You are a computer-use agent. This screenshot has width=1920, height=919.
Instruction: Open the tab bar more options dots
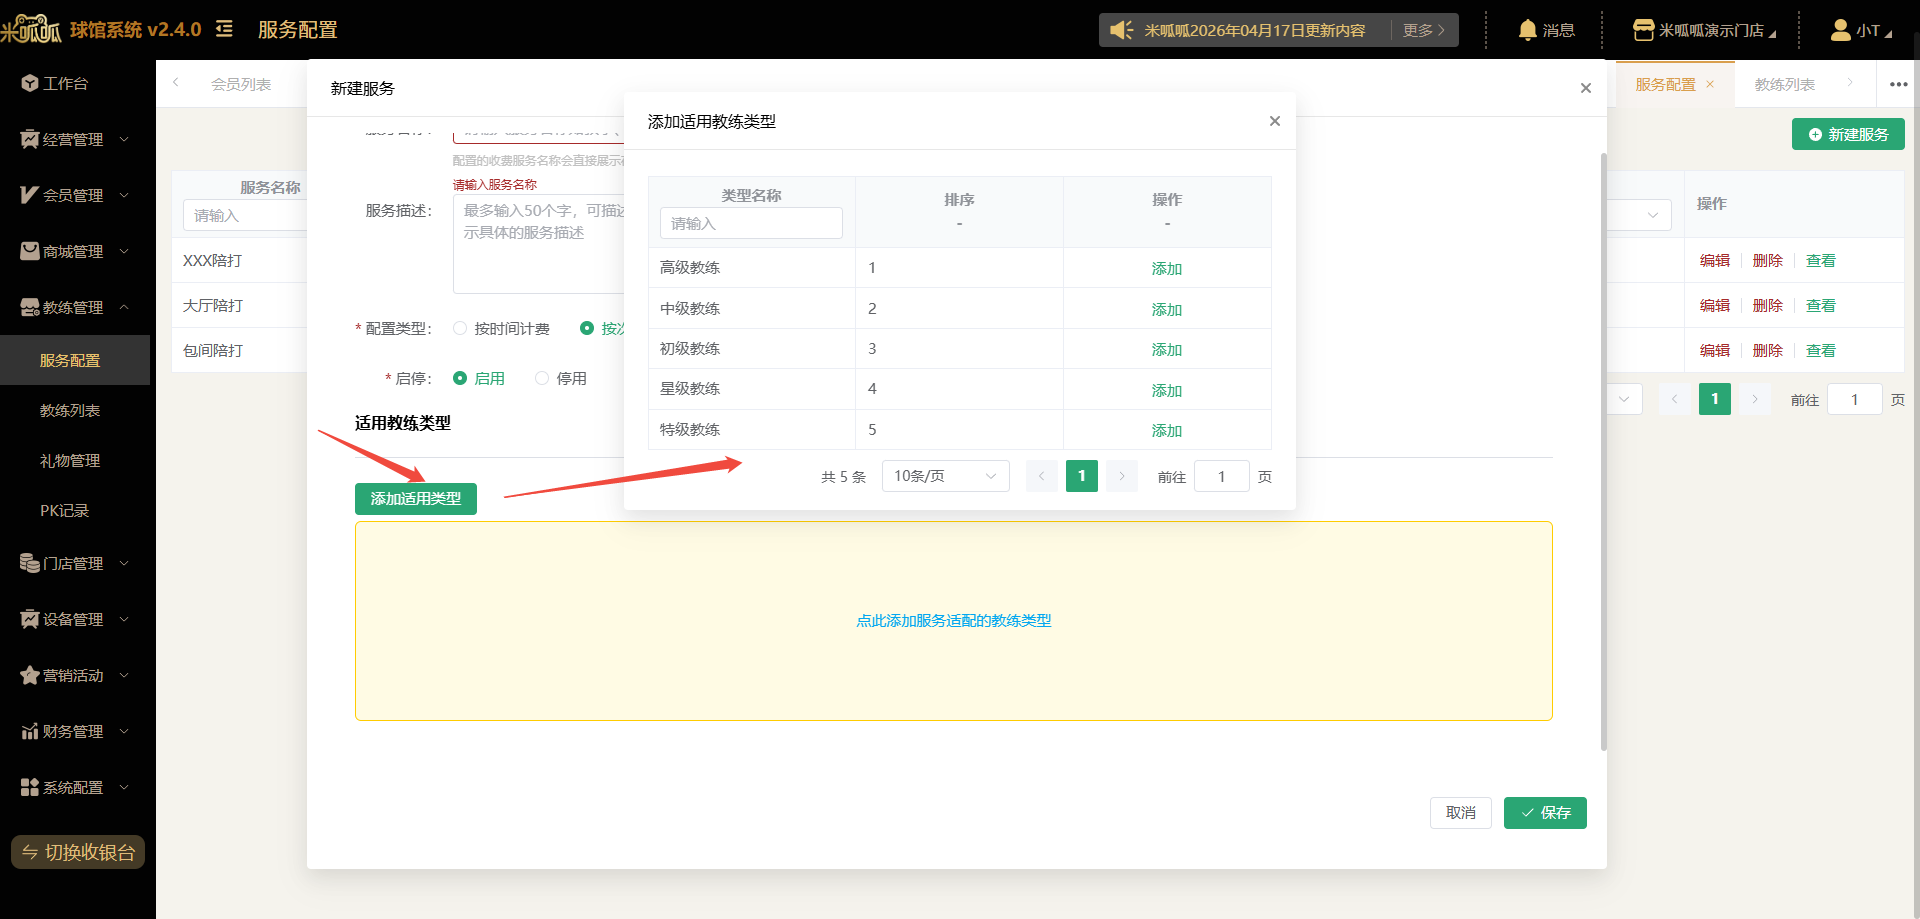tap(1898, 84)
